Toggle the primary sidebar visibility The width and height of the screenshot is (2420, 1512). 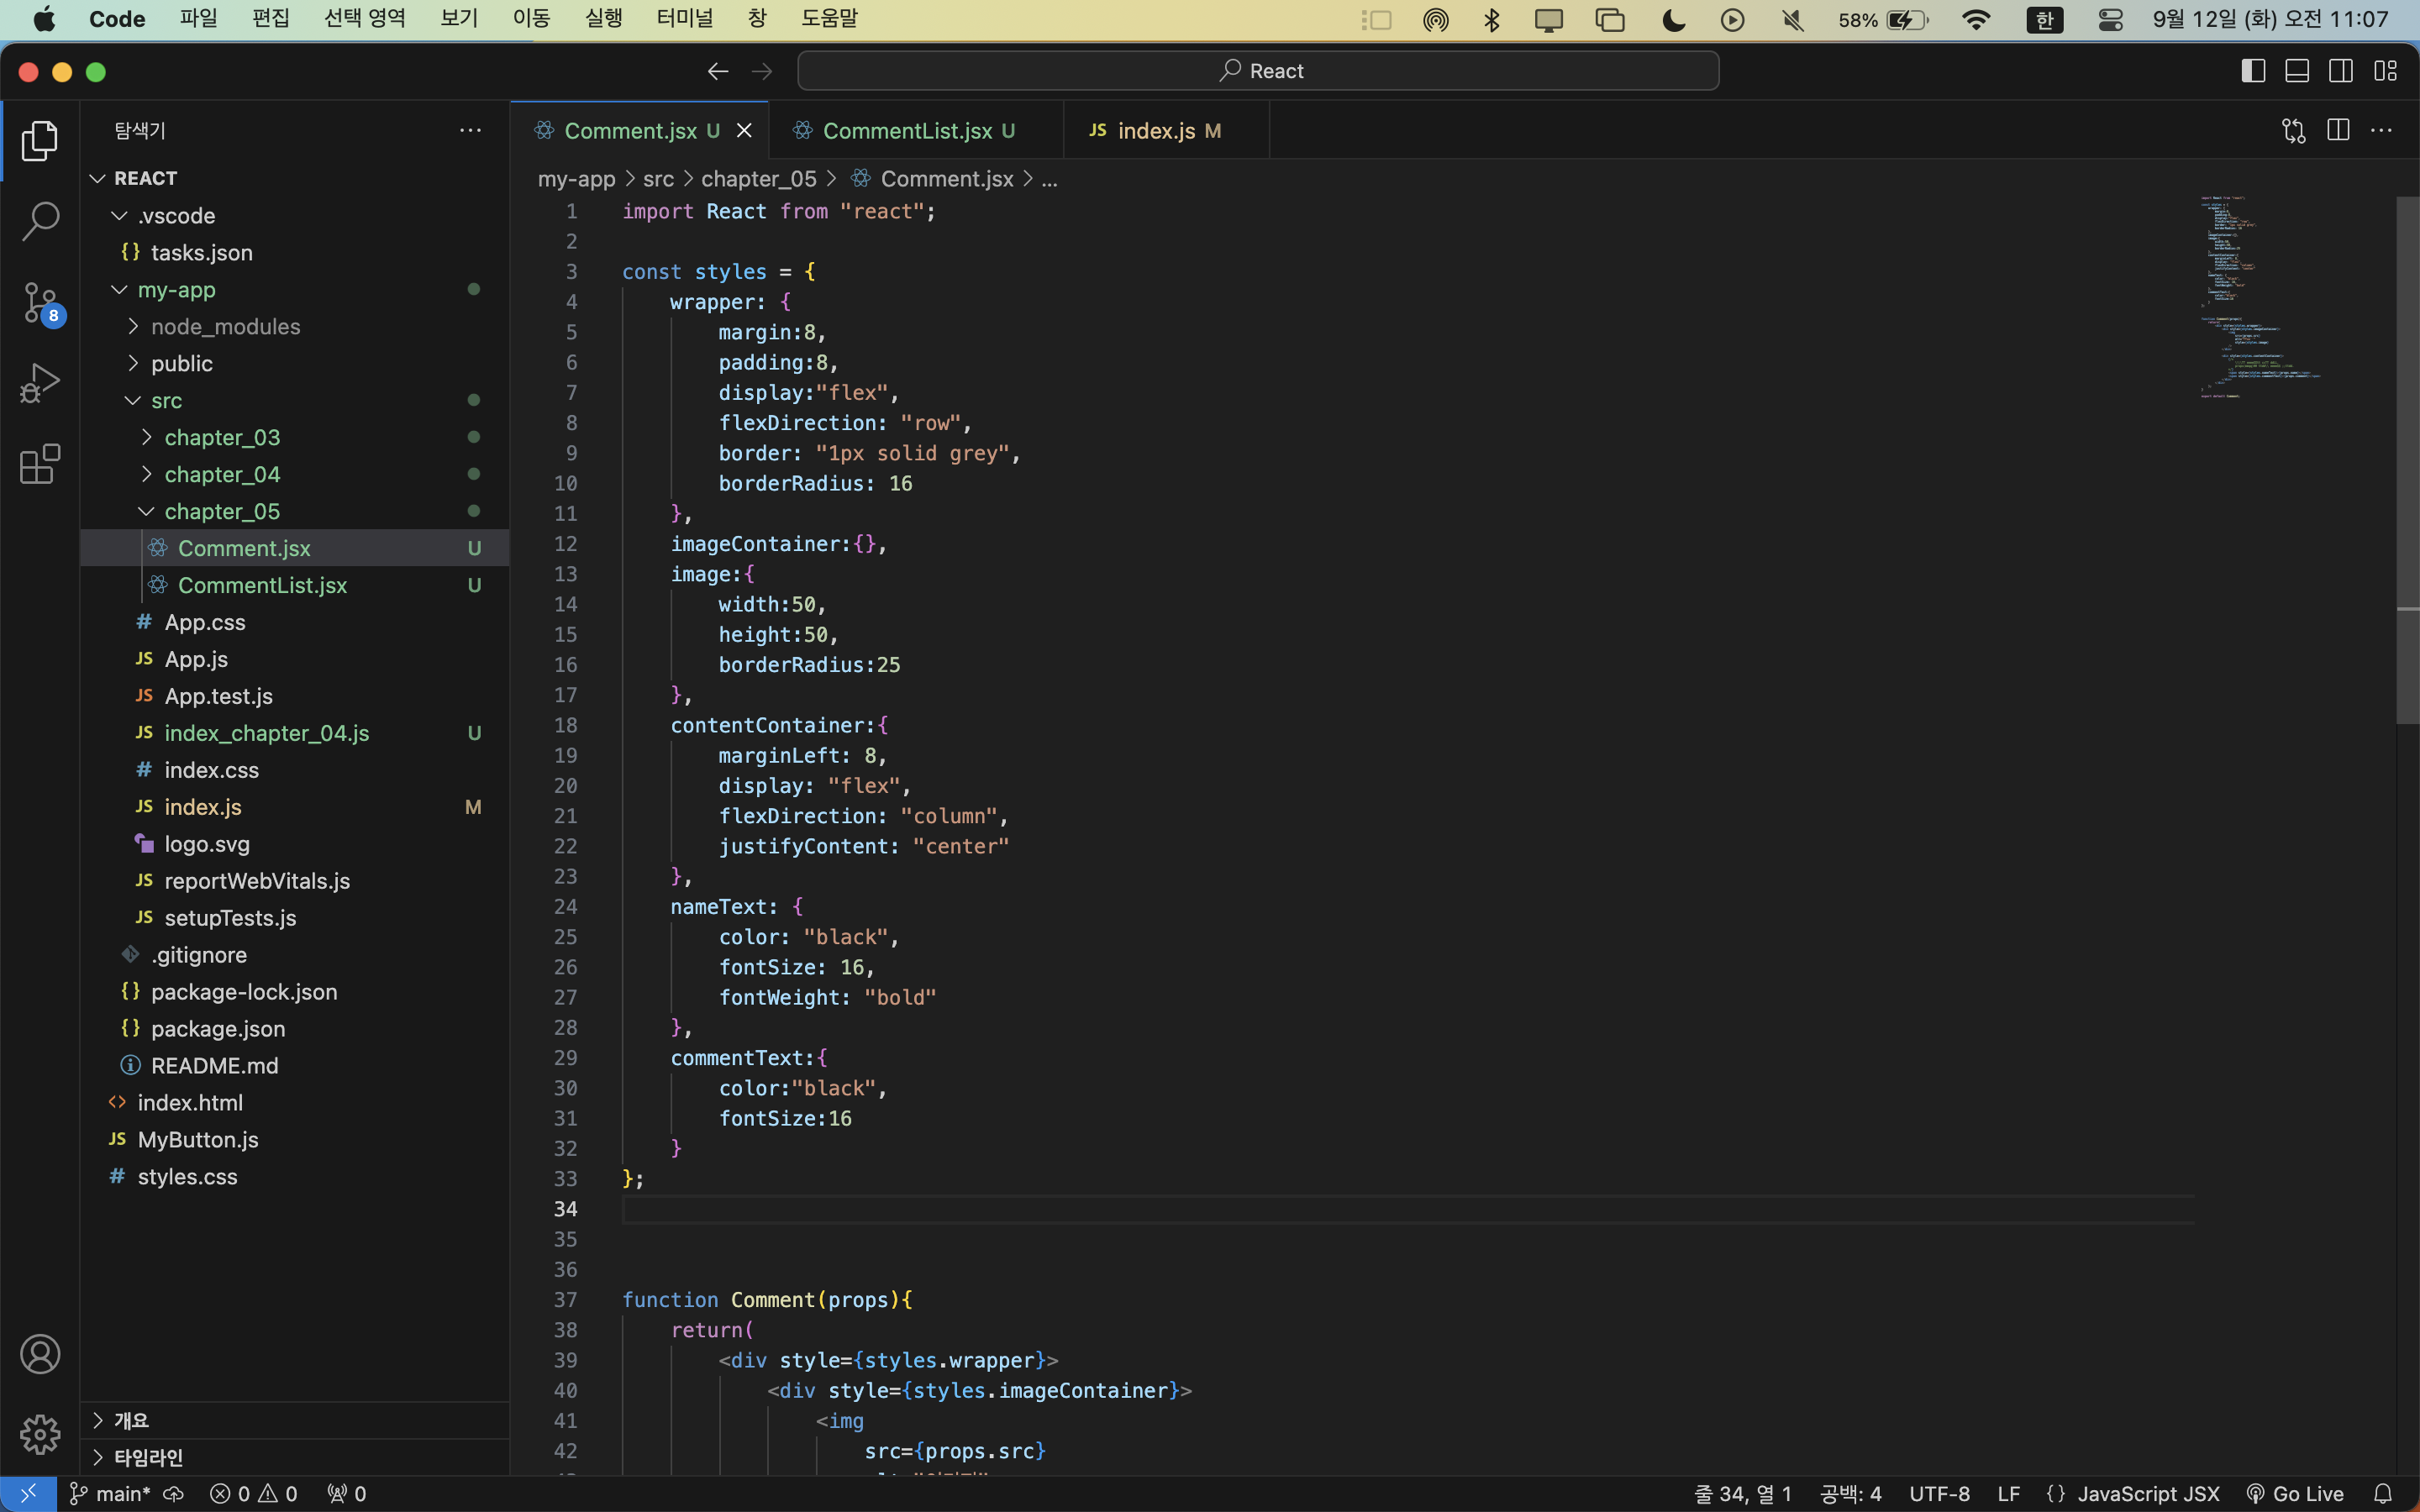(2253, 71)
